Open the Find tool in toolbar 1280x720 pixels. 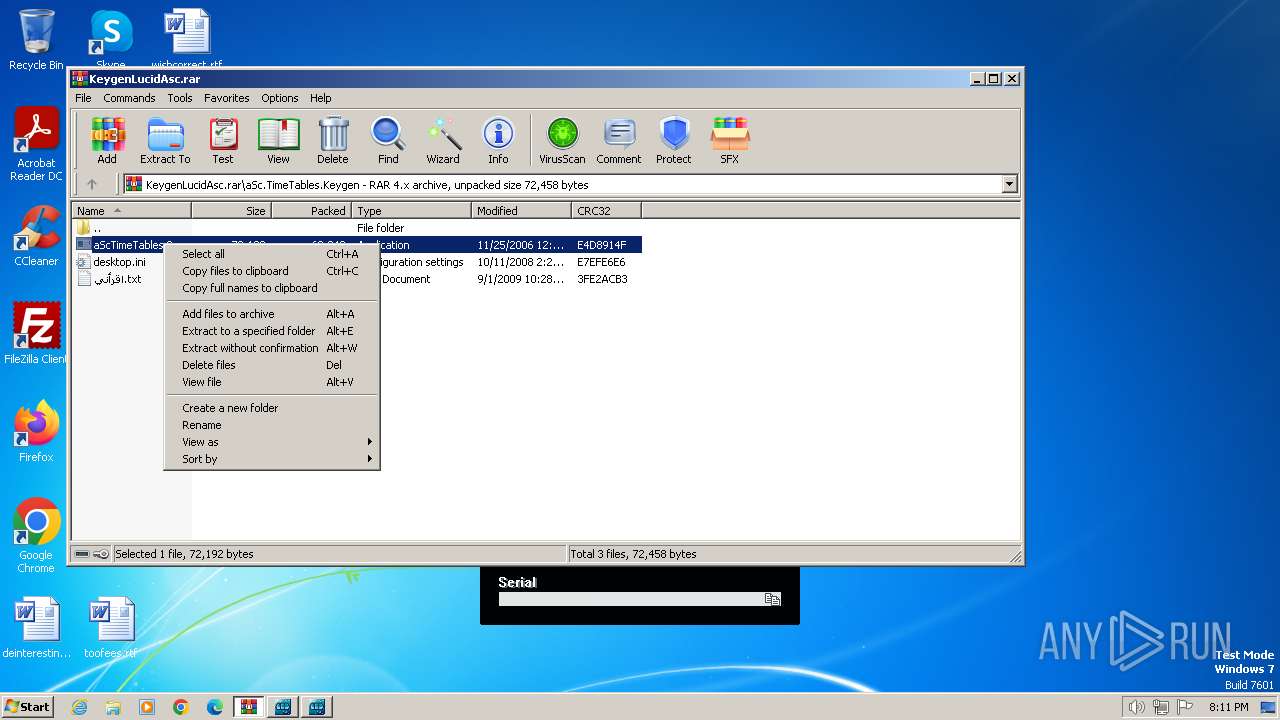point(388,141)
